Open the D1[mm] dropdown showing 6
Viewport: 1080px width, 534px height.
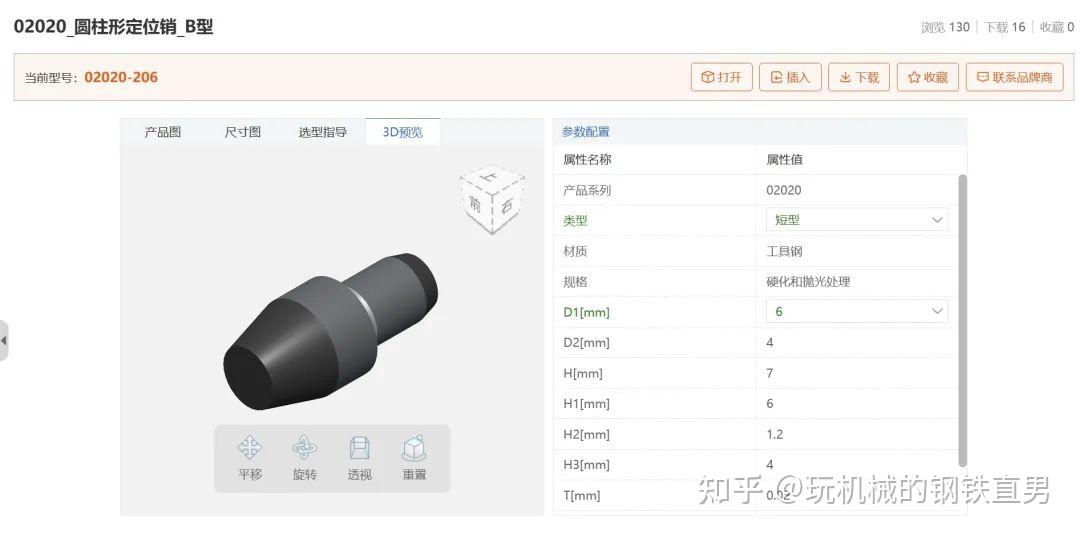(857, 311)
